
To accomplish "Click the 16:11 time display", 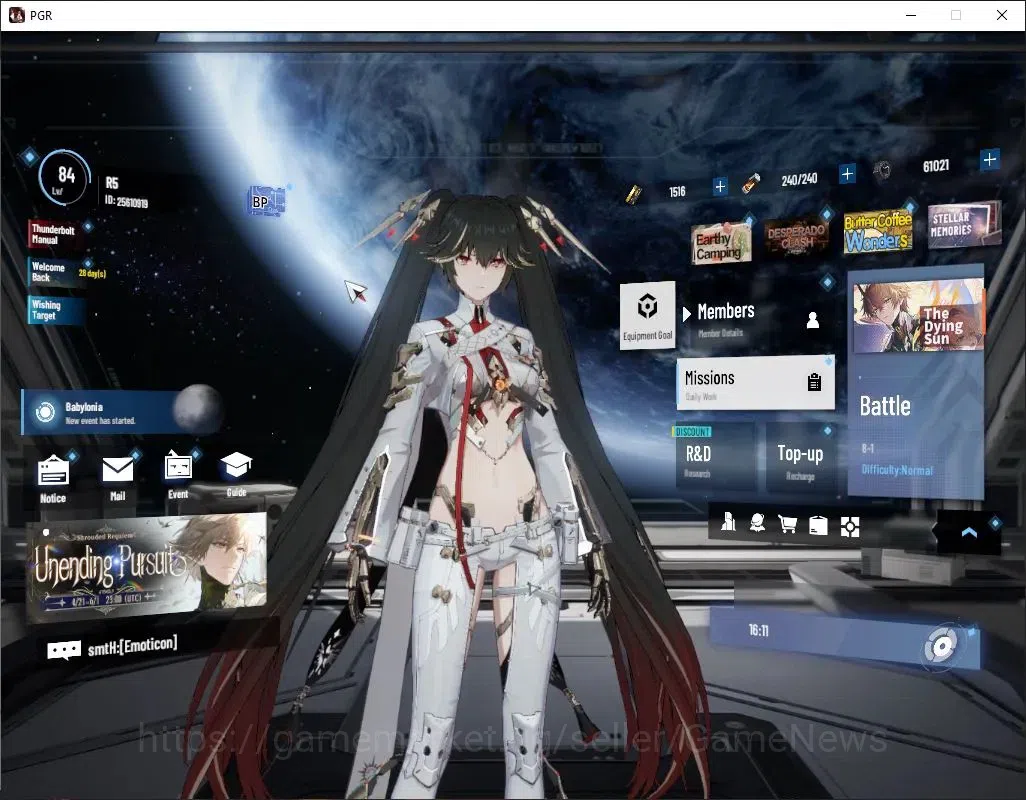I will point(758,630).
